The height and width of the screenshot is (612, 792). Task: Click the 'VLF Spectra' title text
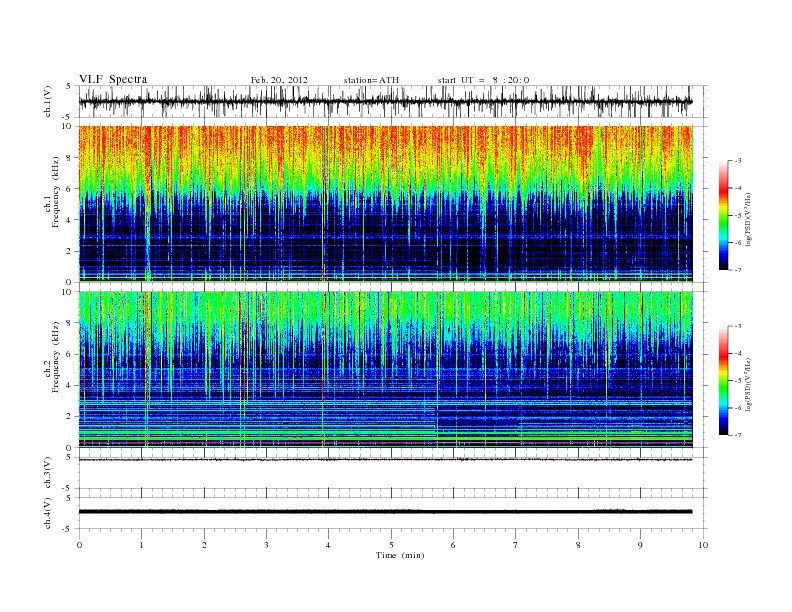[x=113, y=79]
